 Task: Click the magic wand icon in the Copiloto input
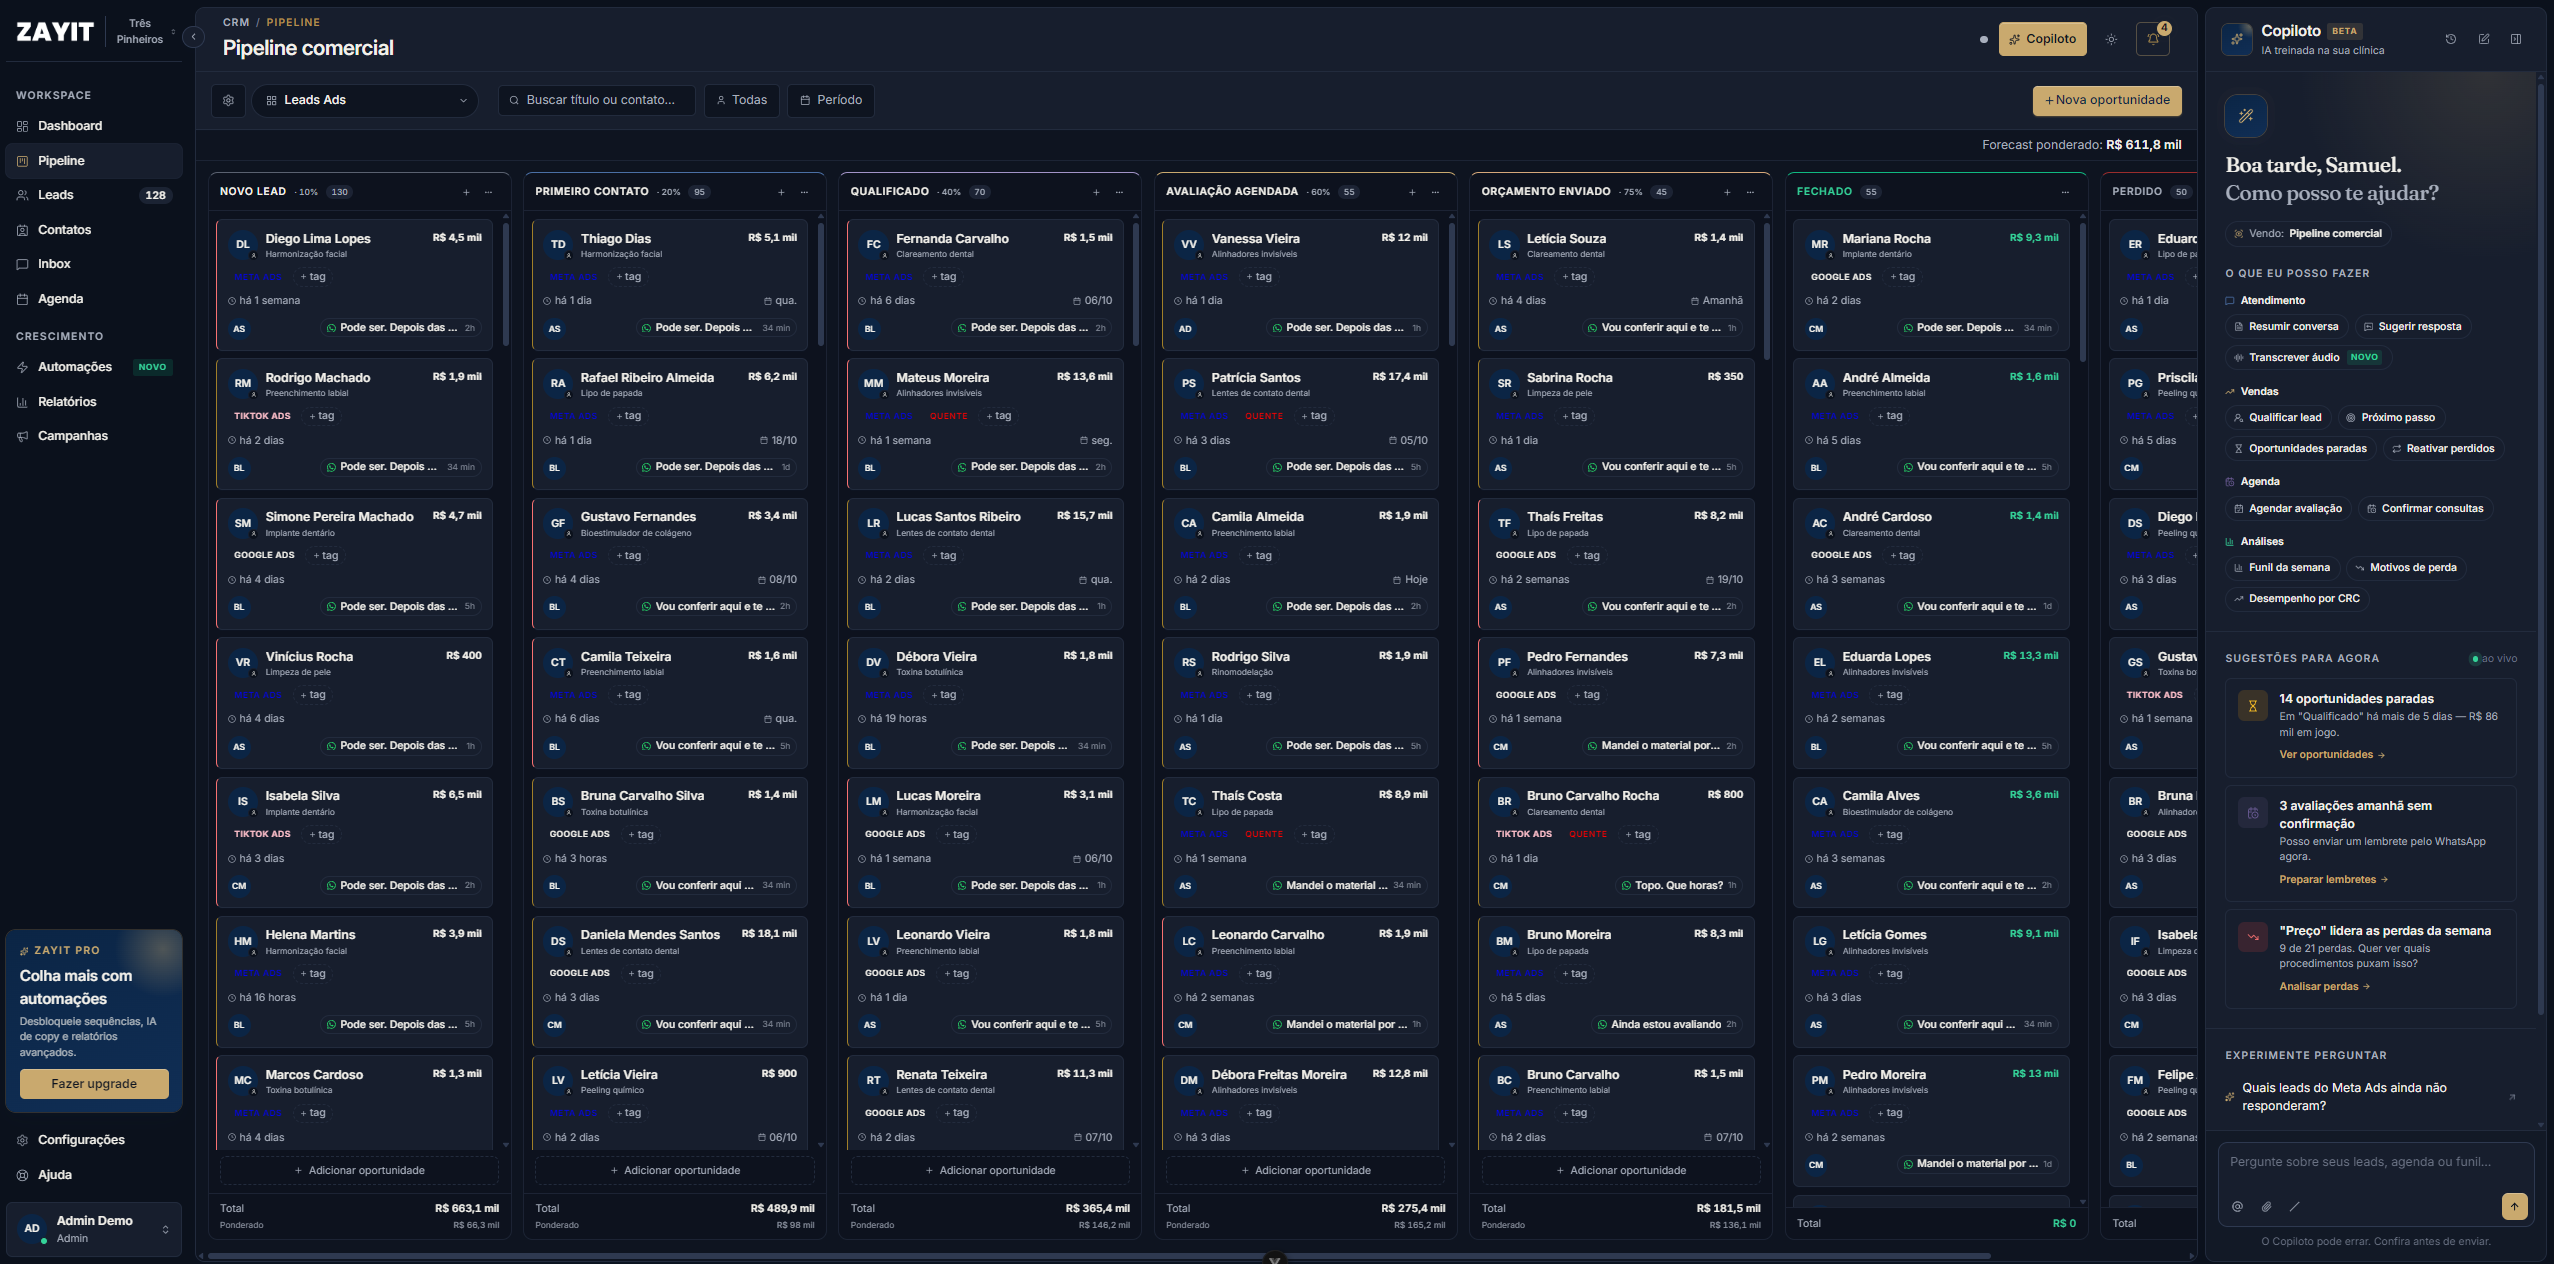pyautogui.click(x=2294, y=1206)
